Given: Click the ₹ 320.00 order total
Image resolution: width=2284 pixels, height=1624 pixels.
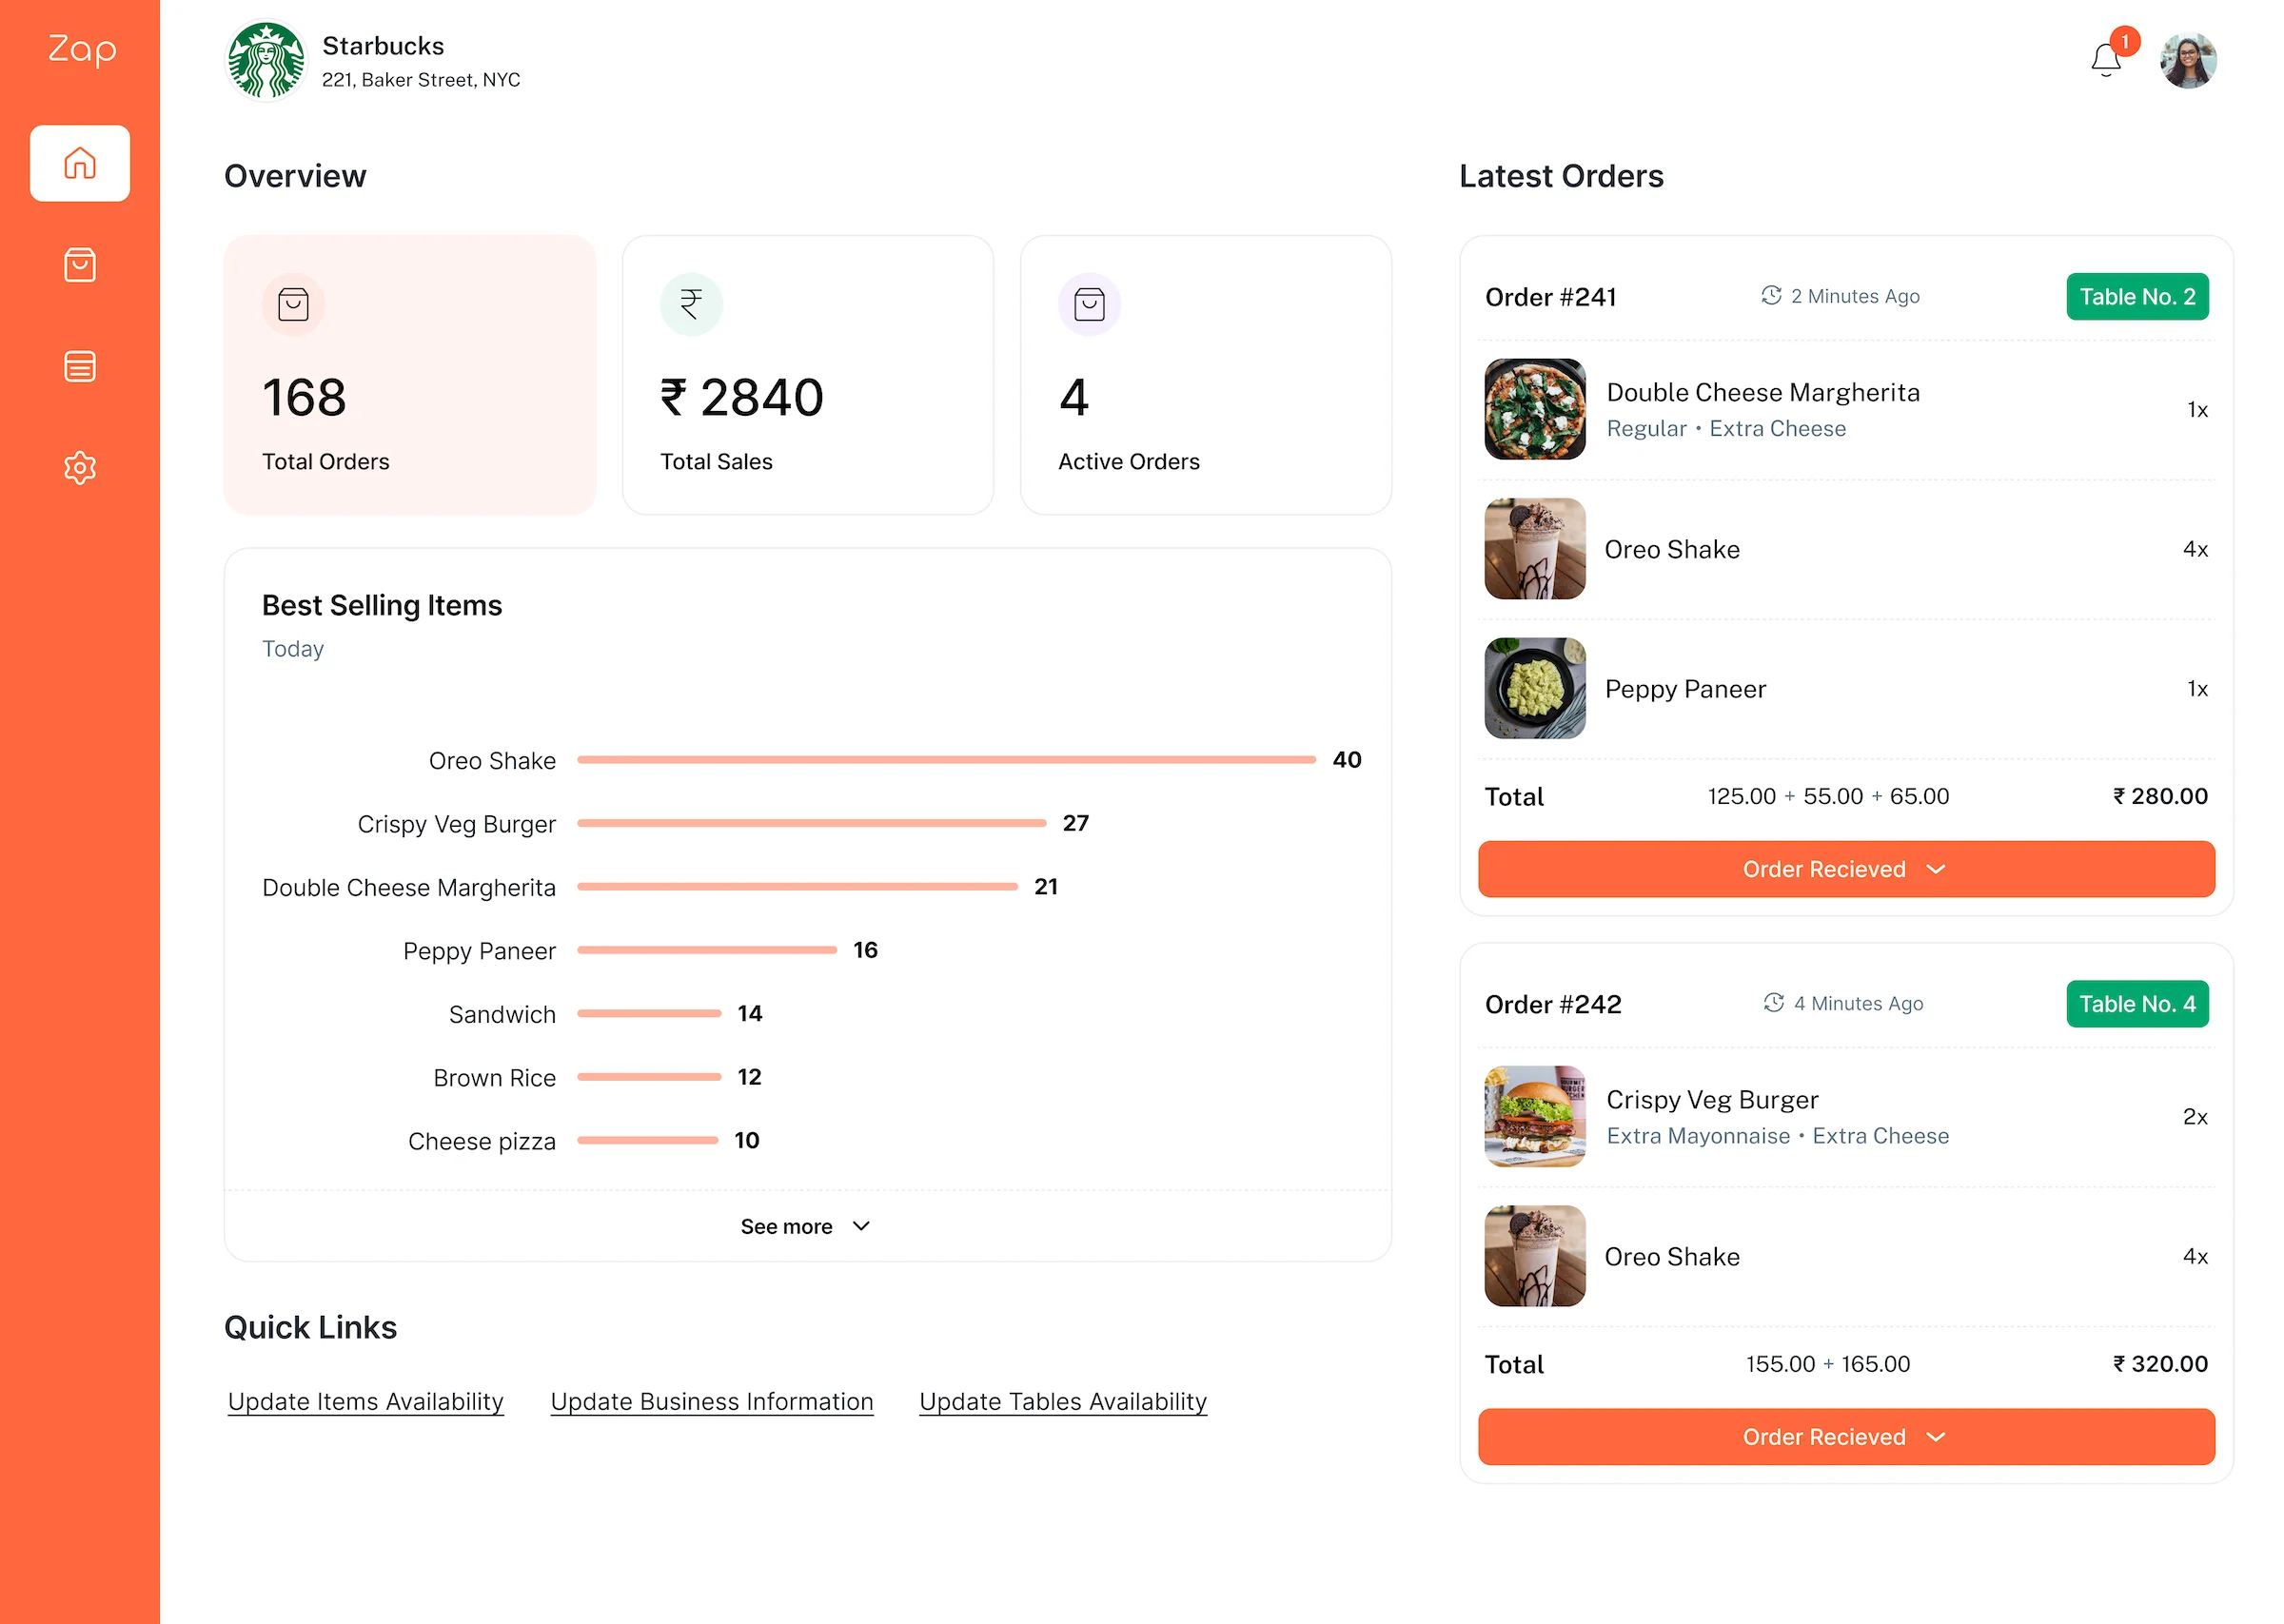Looking at the screenshot, I should pos(2160,1364).
